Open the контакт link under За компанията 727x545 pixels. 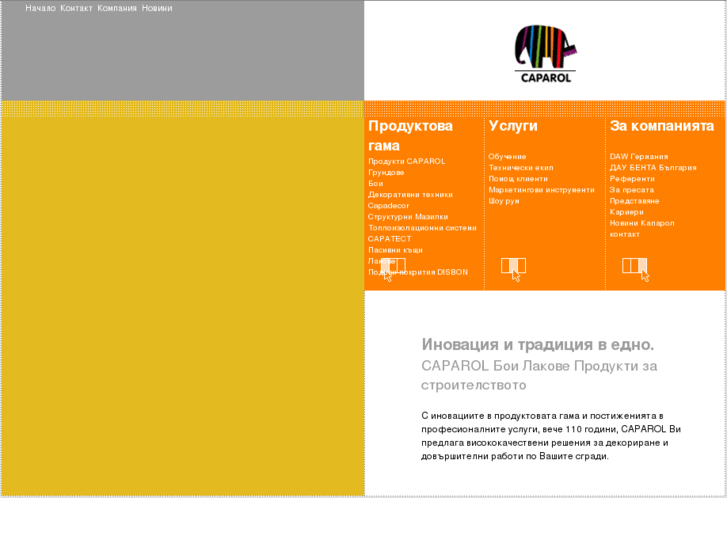pos(625,234)
